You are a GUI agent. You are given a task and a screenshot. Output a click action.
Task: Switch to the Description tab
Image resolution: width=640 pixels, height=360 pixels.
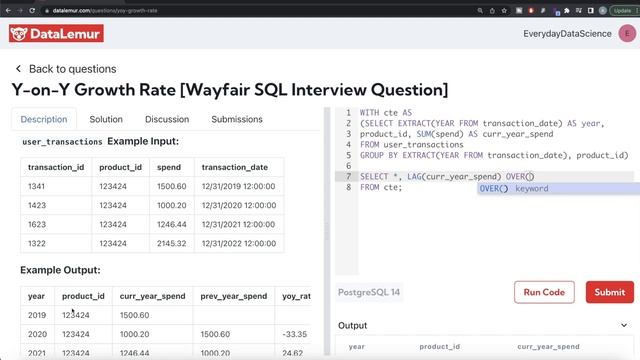pos(44,119)
